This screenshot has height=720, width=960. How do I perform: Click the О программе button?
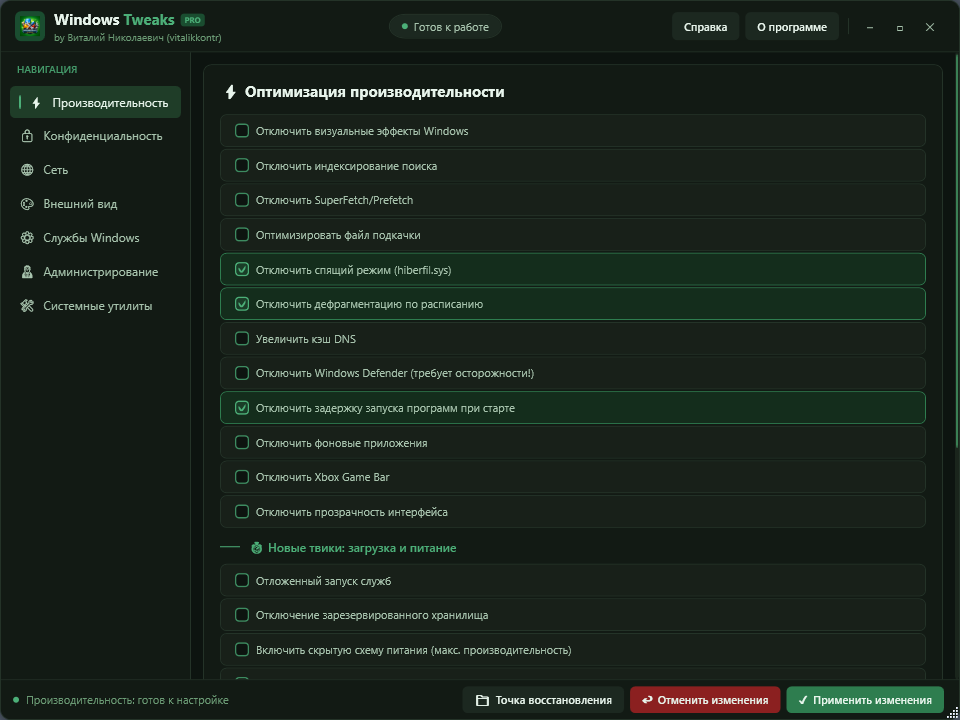(792, 27)
